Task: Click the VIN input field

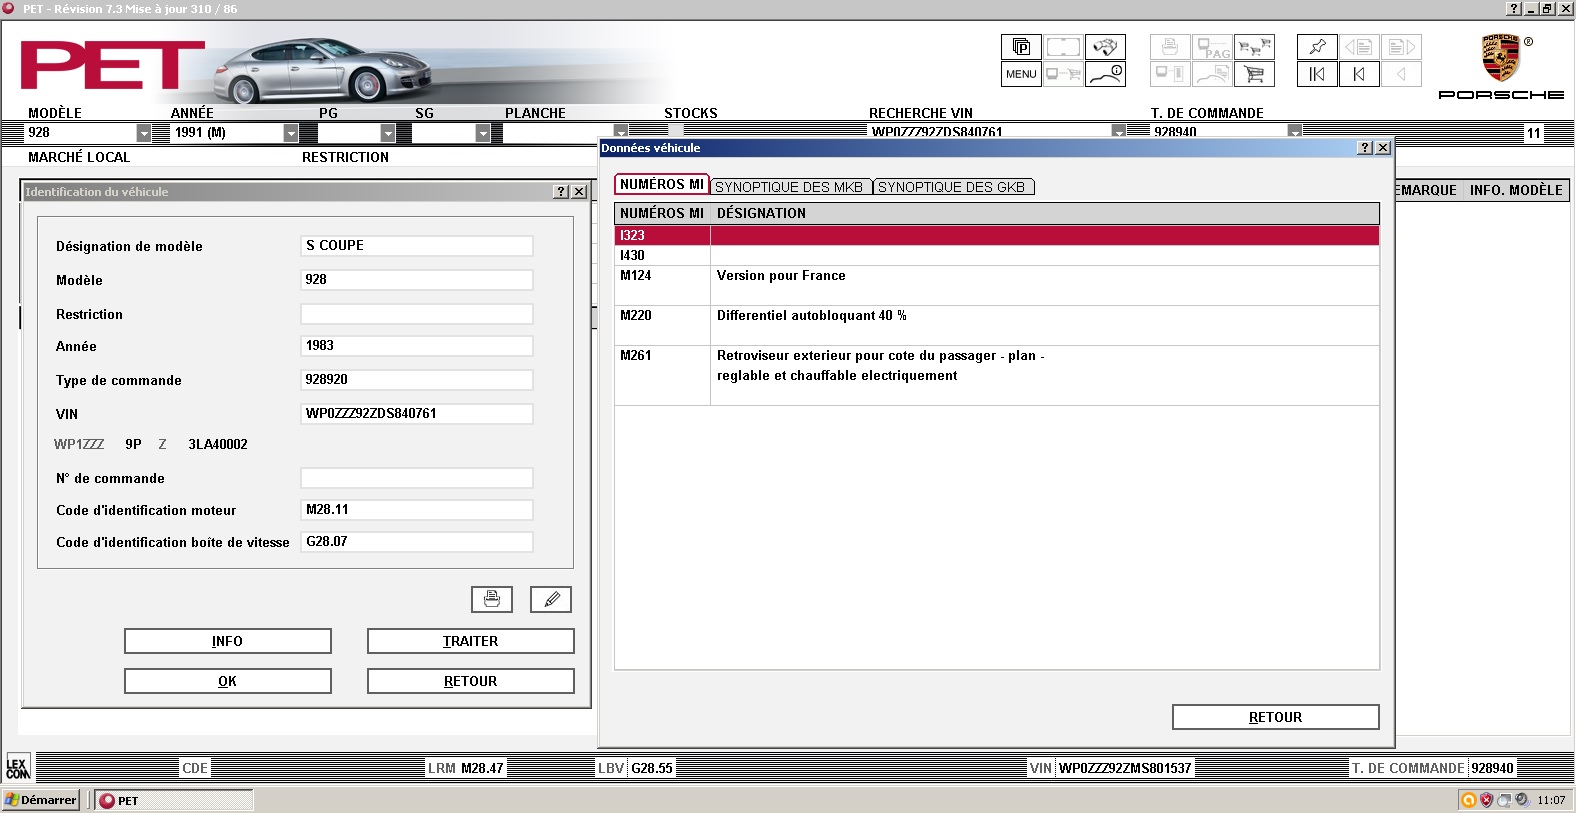Action: (x=417, y=414)
